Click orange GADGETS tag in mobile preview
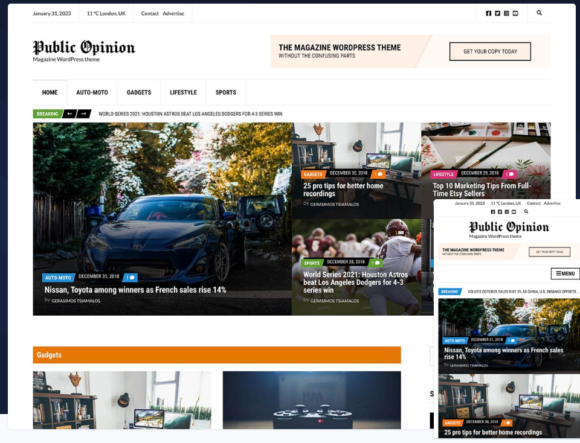580x443 pixels. (453, 422)
